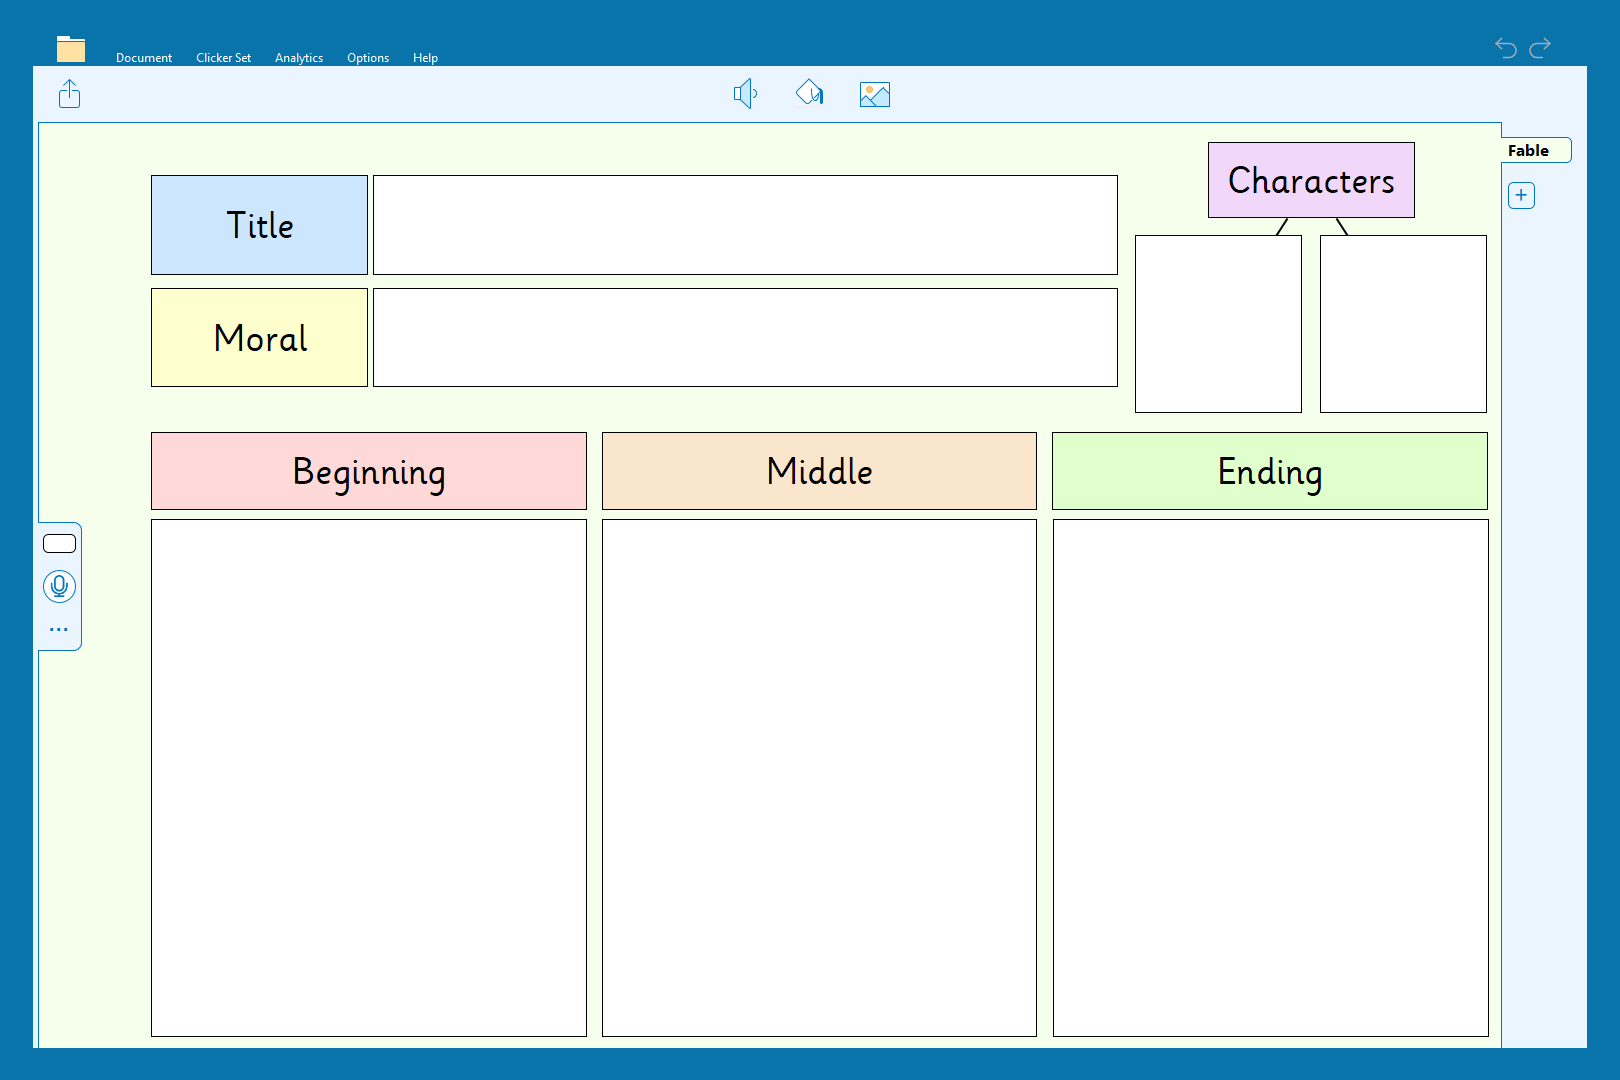Click the empty Moral text box
This screenshot has height=1080, width=1620.
click(x=745, y=338)
